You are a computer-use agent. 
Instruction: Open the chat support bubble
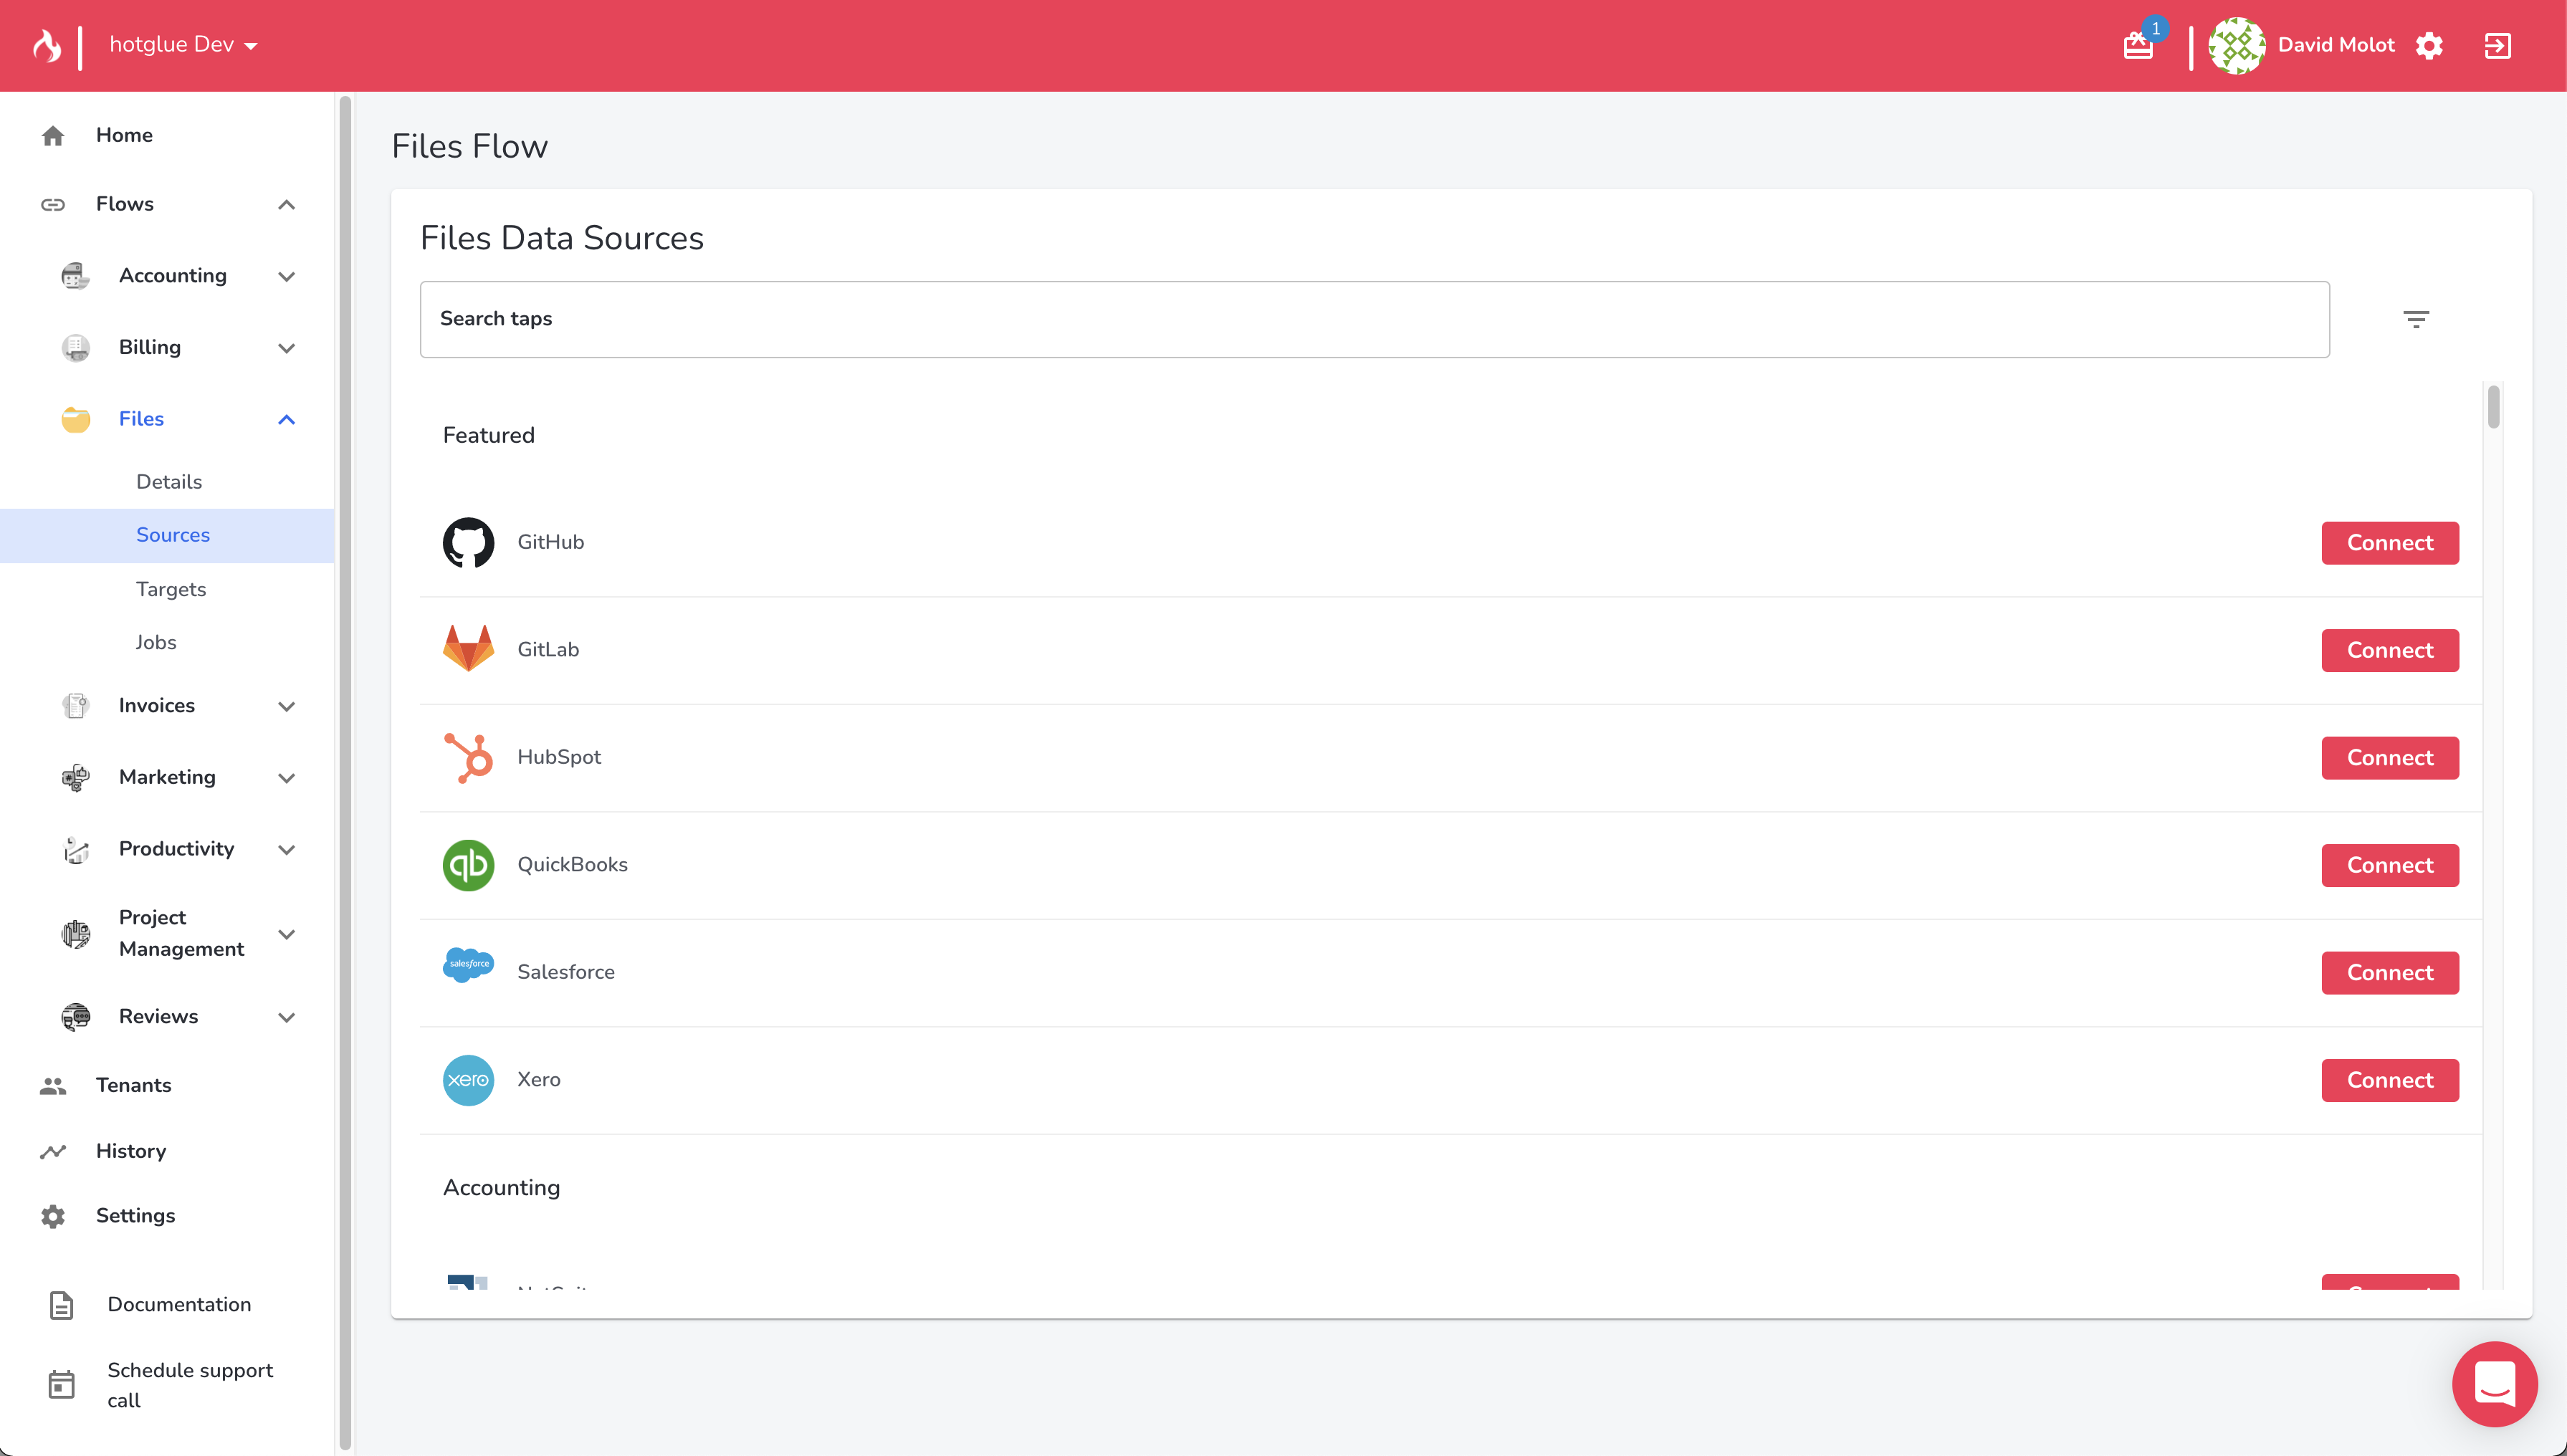(2494, 1384)
